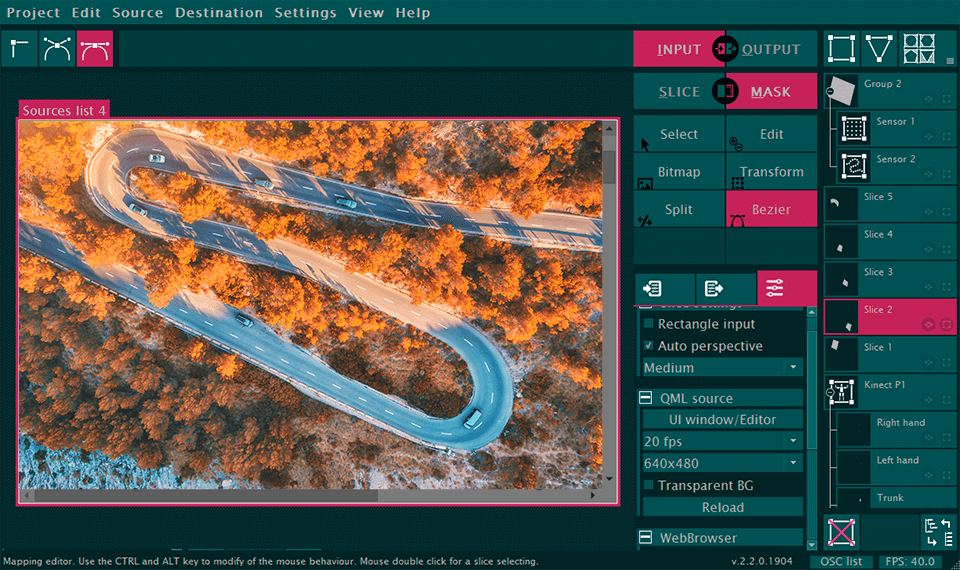
Task: Select the corner point Bezier mode icon
Action: (19, 48)
